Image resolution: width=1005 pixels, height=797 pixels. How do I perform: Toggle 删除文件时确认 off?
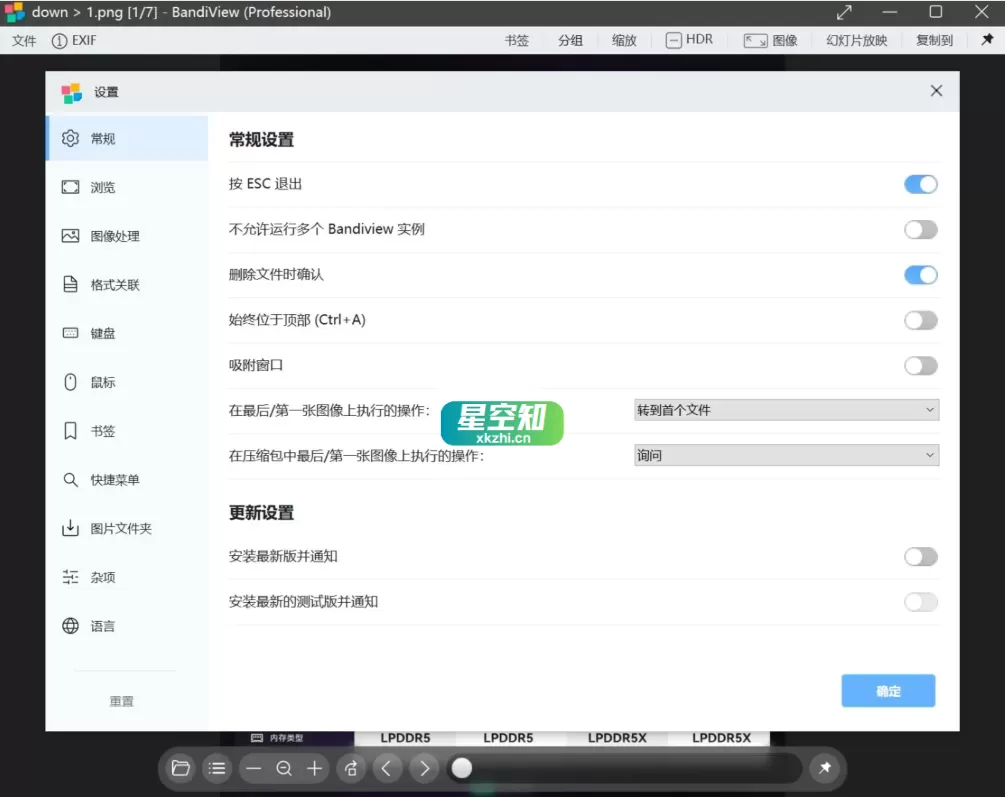pyautogui.click(x=920, y=274)
